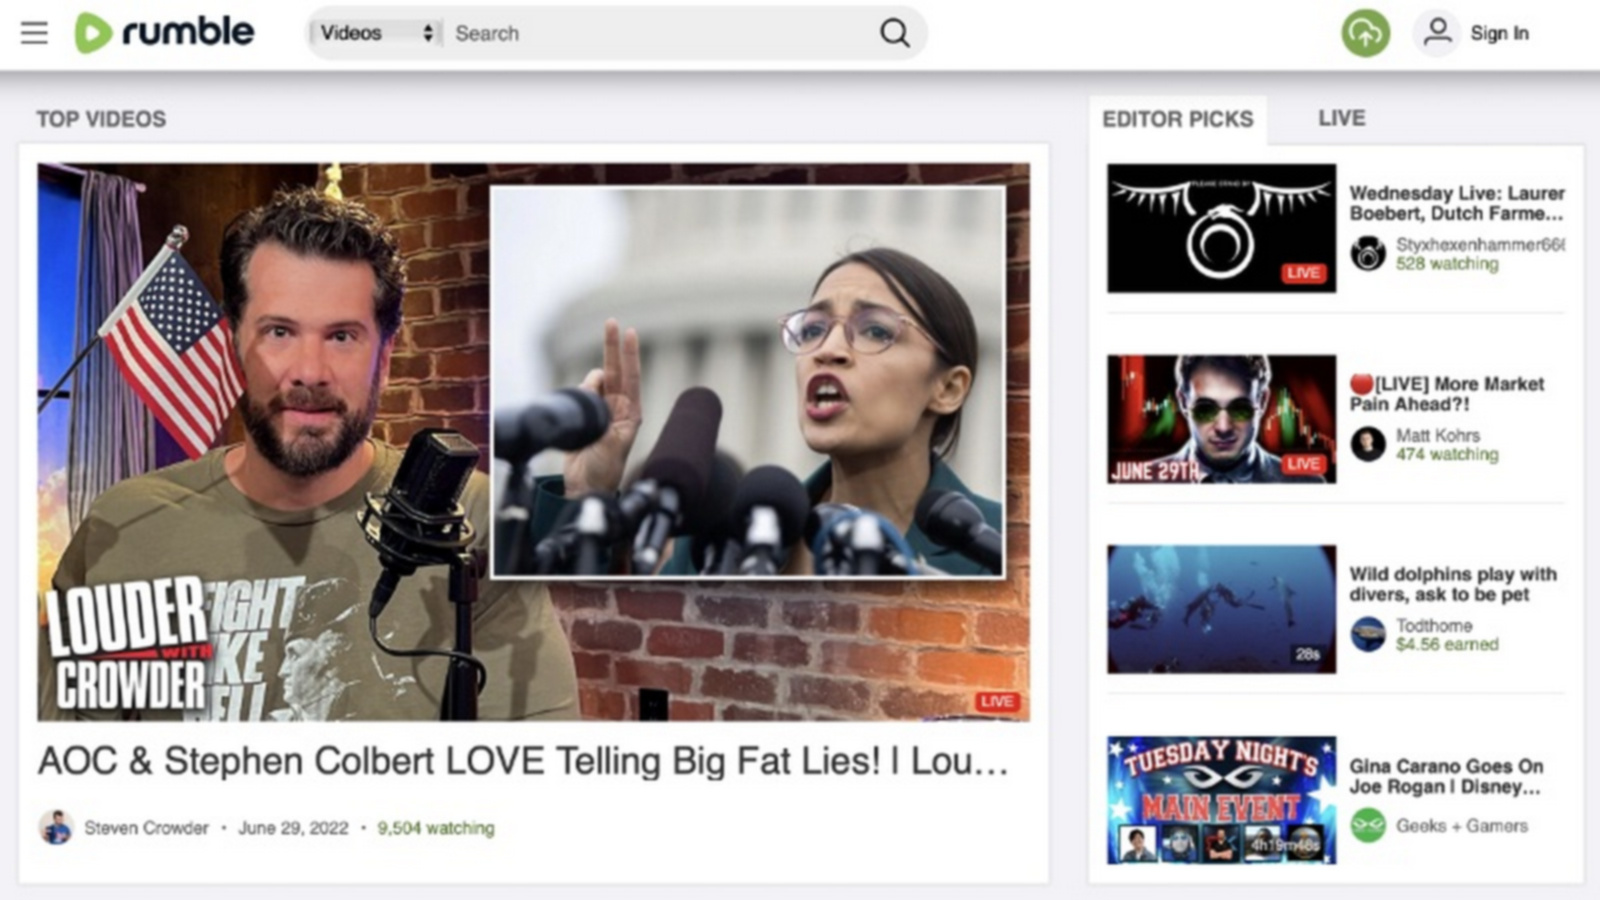
Task: Play the Louder with Crowder featured video
Action: pos(533,442)
